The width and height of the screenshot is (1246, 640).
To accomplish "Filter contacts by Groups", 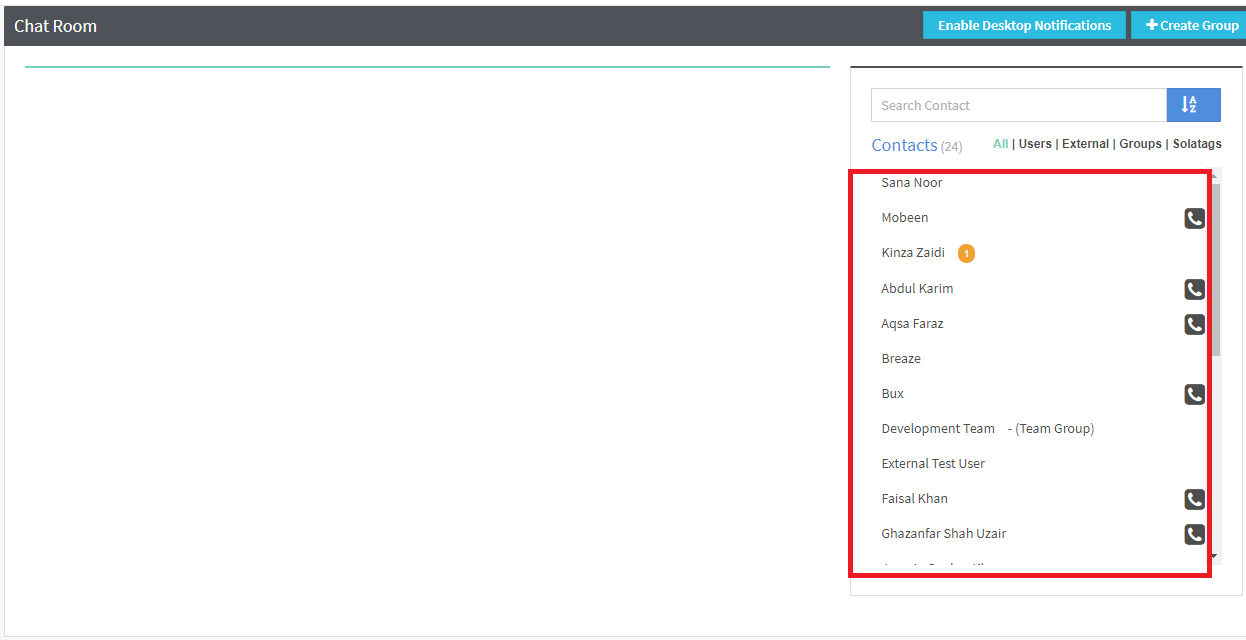I will click(x=1140, y=144).
